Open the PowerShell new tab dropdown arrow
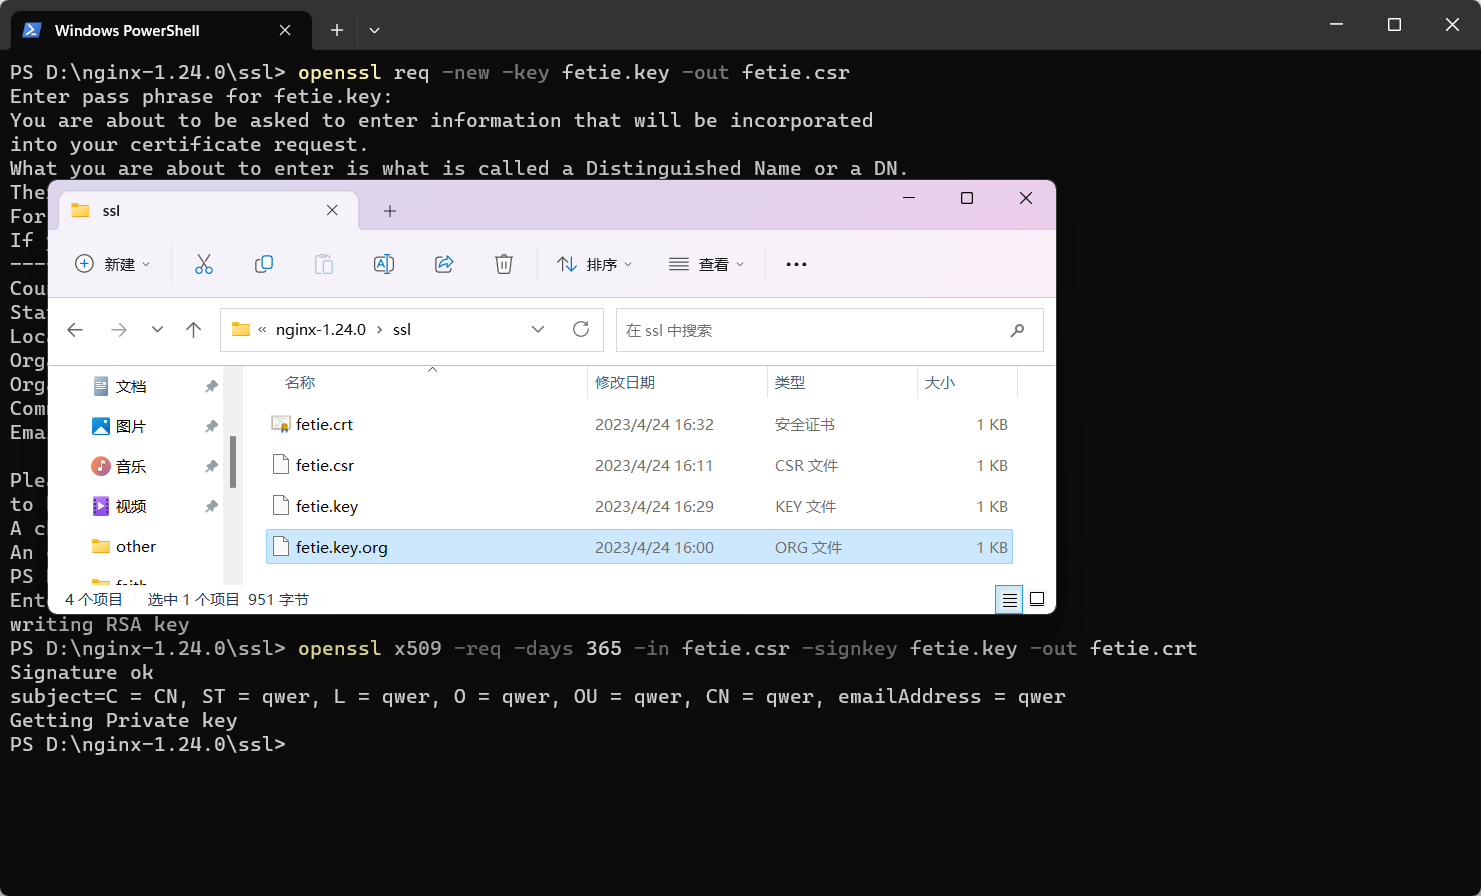 [x=374, y=30]
